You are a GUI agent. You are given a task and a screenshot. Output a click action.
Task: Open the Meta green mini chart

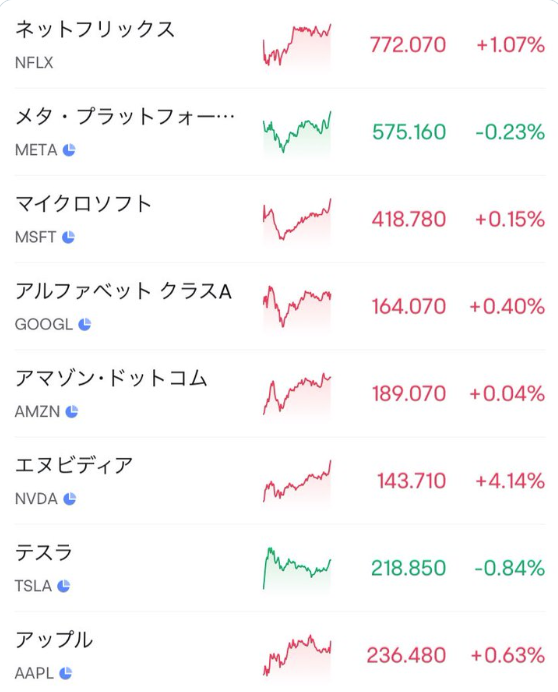tap(297, 132)
